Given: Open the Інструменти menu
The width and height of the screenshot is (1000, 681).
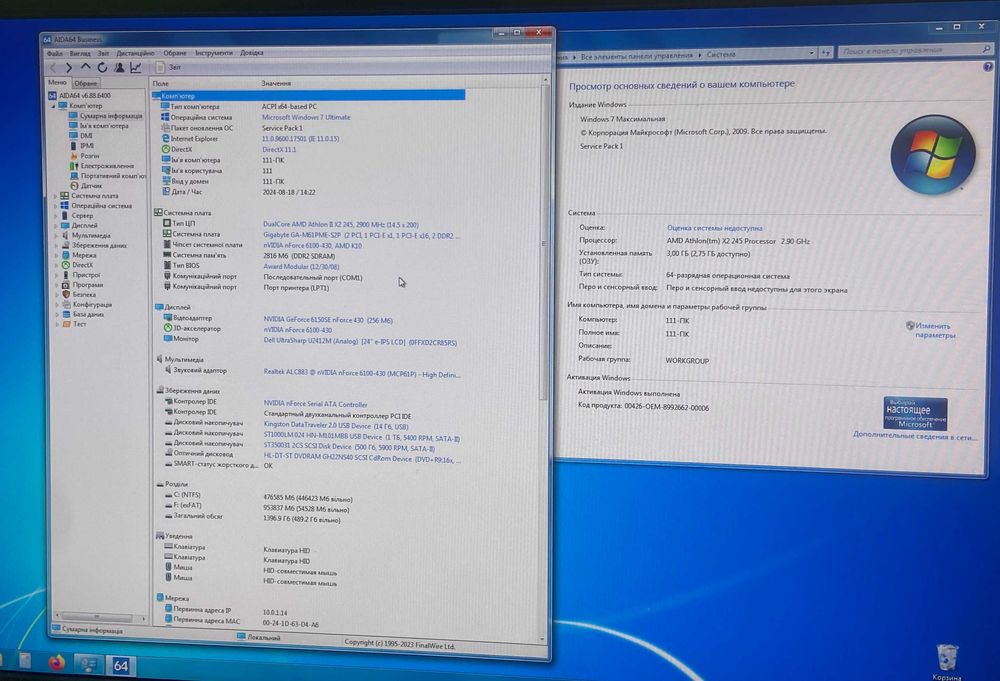Looking at the screenshot, I should (x=214, y=53).
